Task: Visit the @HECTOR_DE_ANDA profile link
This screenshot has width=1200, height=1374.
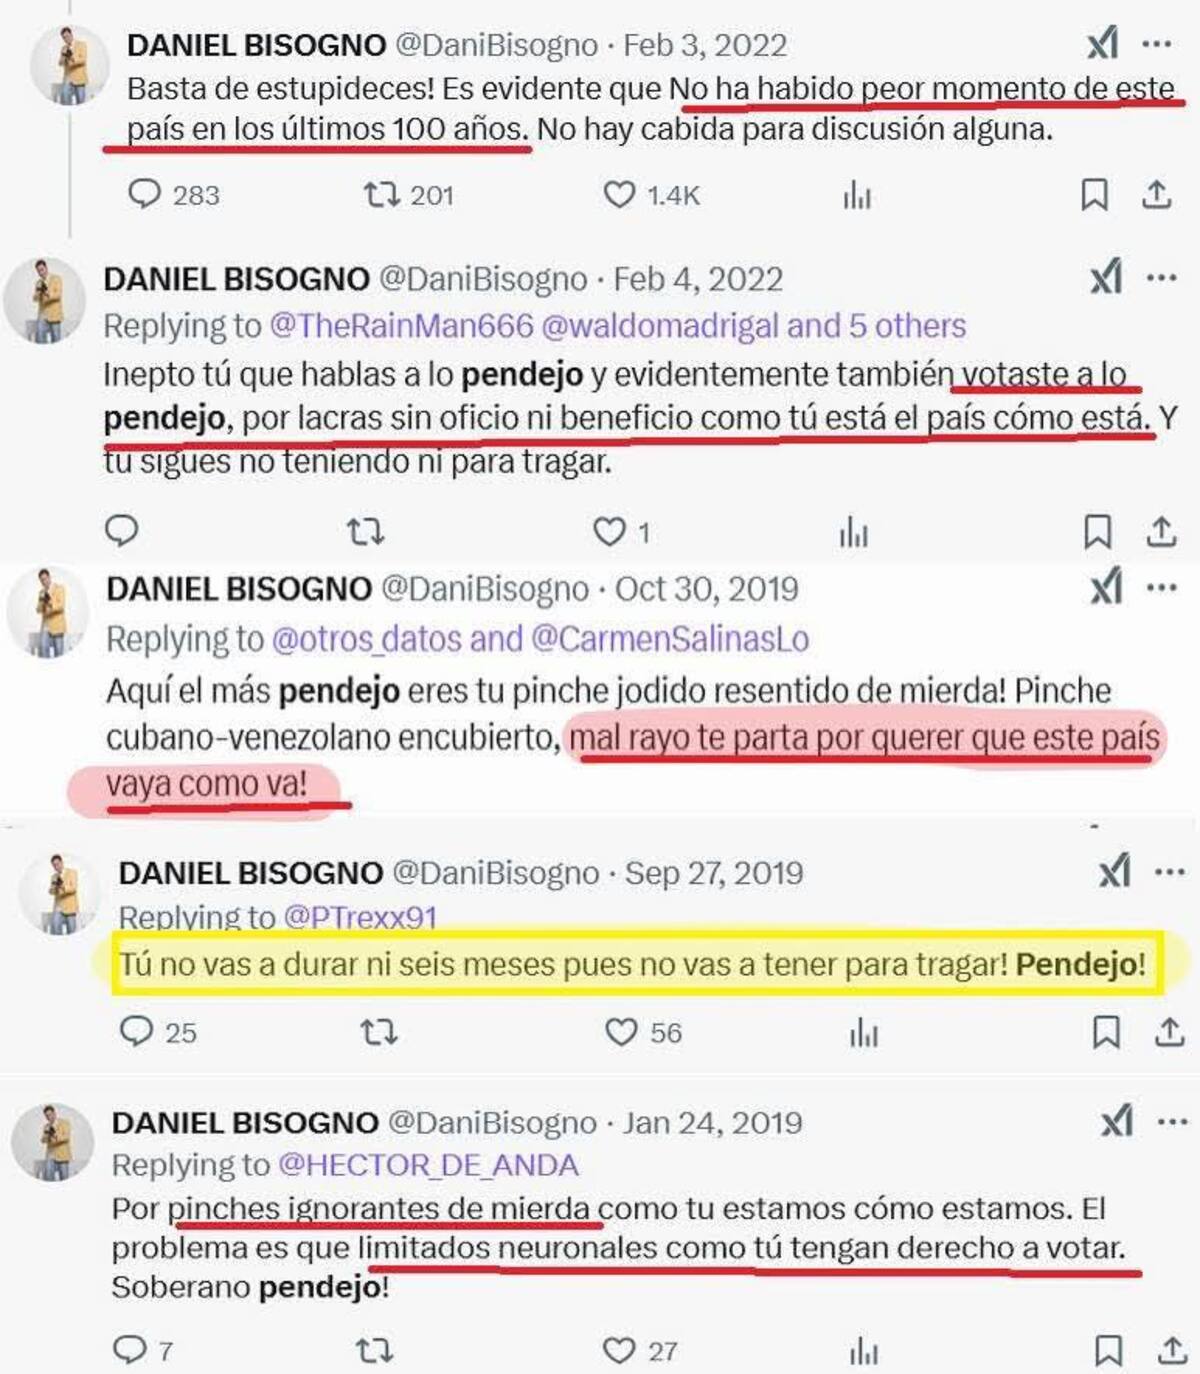Action: (428, 1165)
